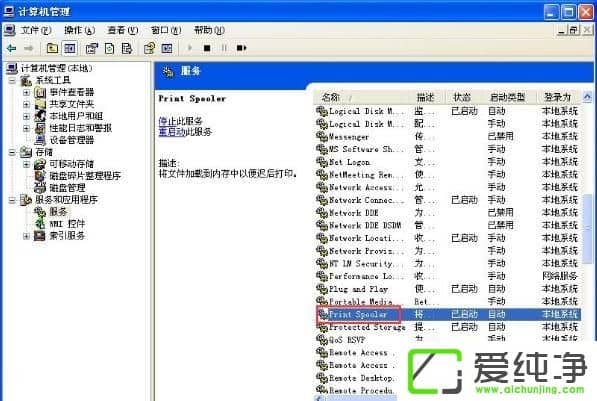Toggle the Show/Hide console tree toolbar icon
597x401 pixels.
(70, 48)
